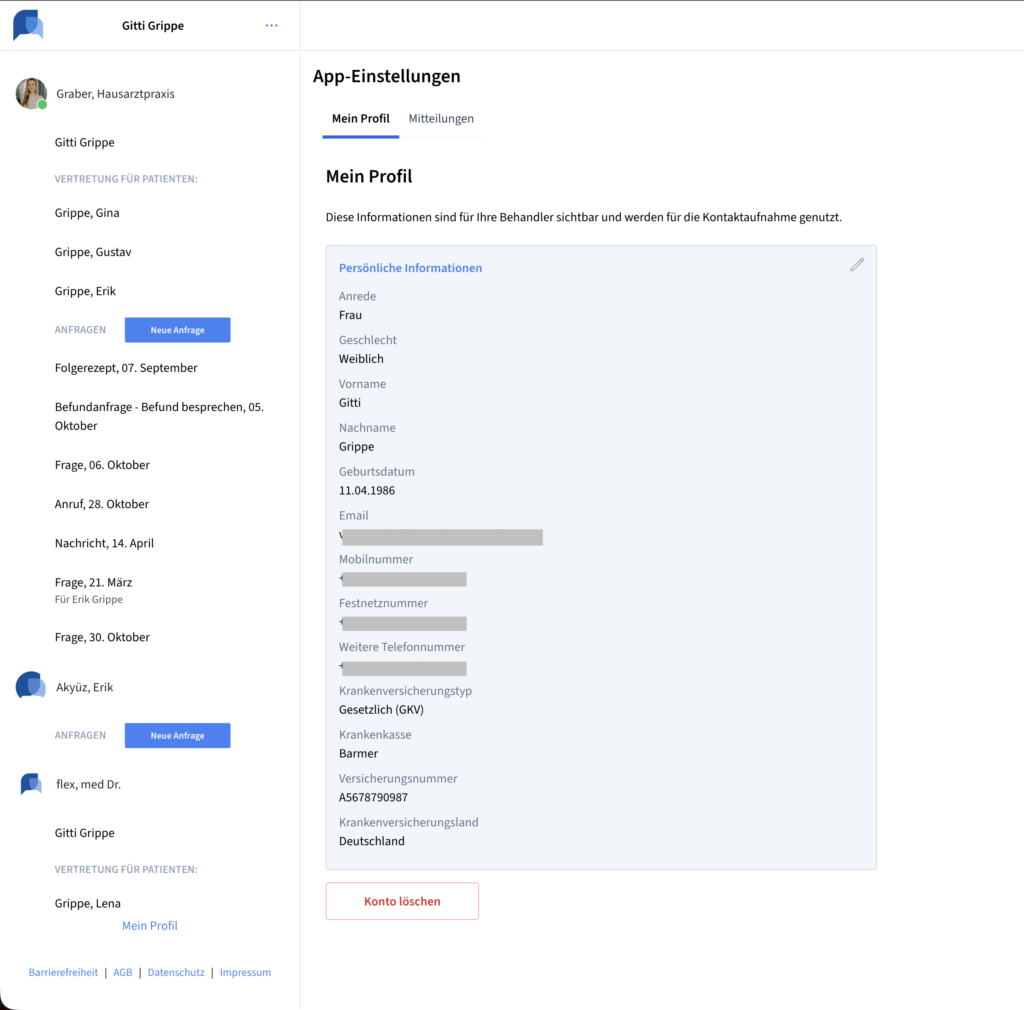The width and height of the screenshot is (1024, 1010).
Task: Select patient Grippe, Gustav
Action: 93,252
